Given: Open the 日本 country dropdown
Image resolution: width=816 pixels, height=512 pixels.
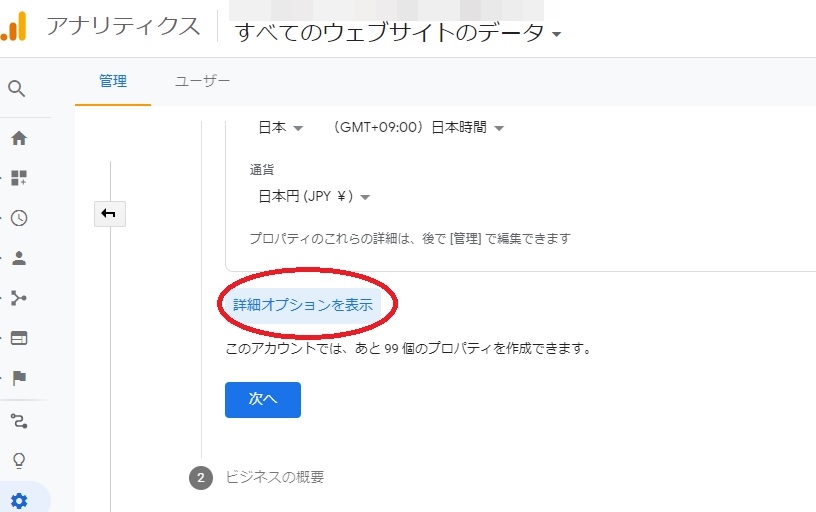Looking at the screenshot, I should pyautogui.click(x=280, y=128).
